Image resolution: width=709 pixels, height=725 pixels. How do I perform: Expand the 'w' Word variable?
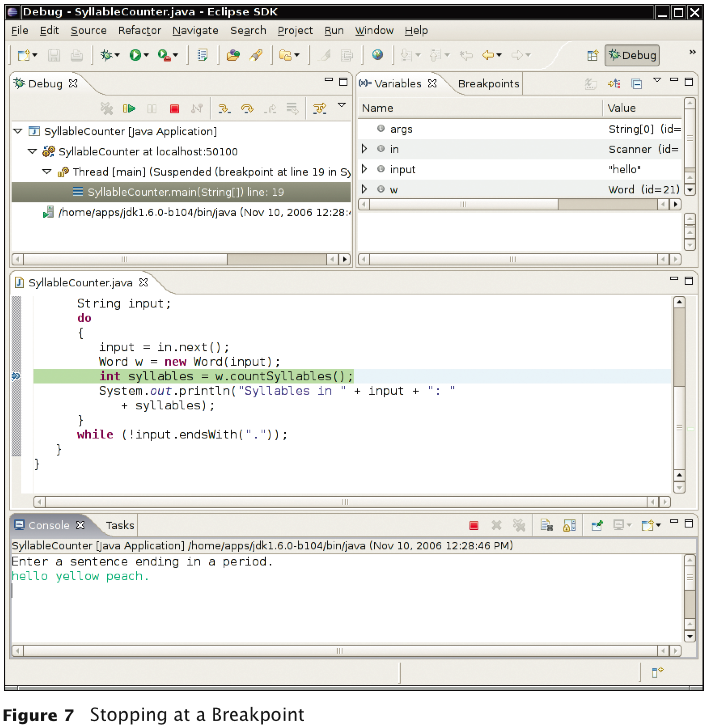click(365, 189)
